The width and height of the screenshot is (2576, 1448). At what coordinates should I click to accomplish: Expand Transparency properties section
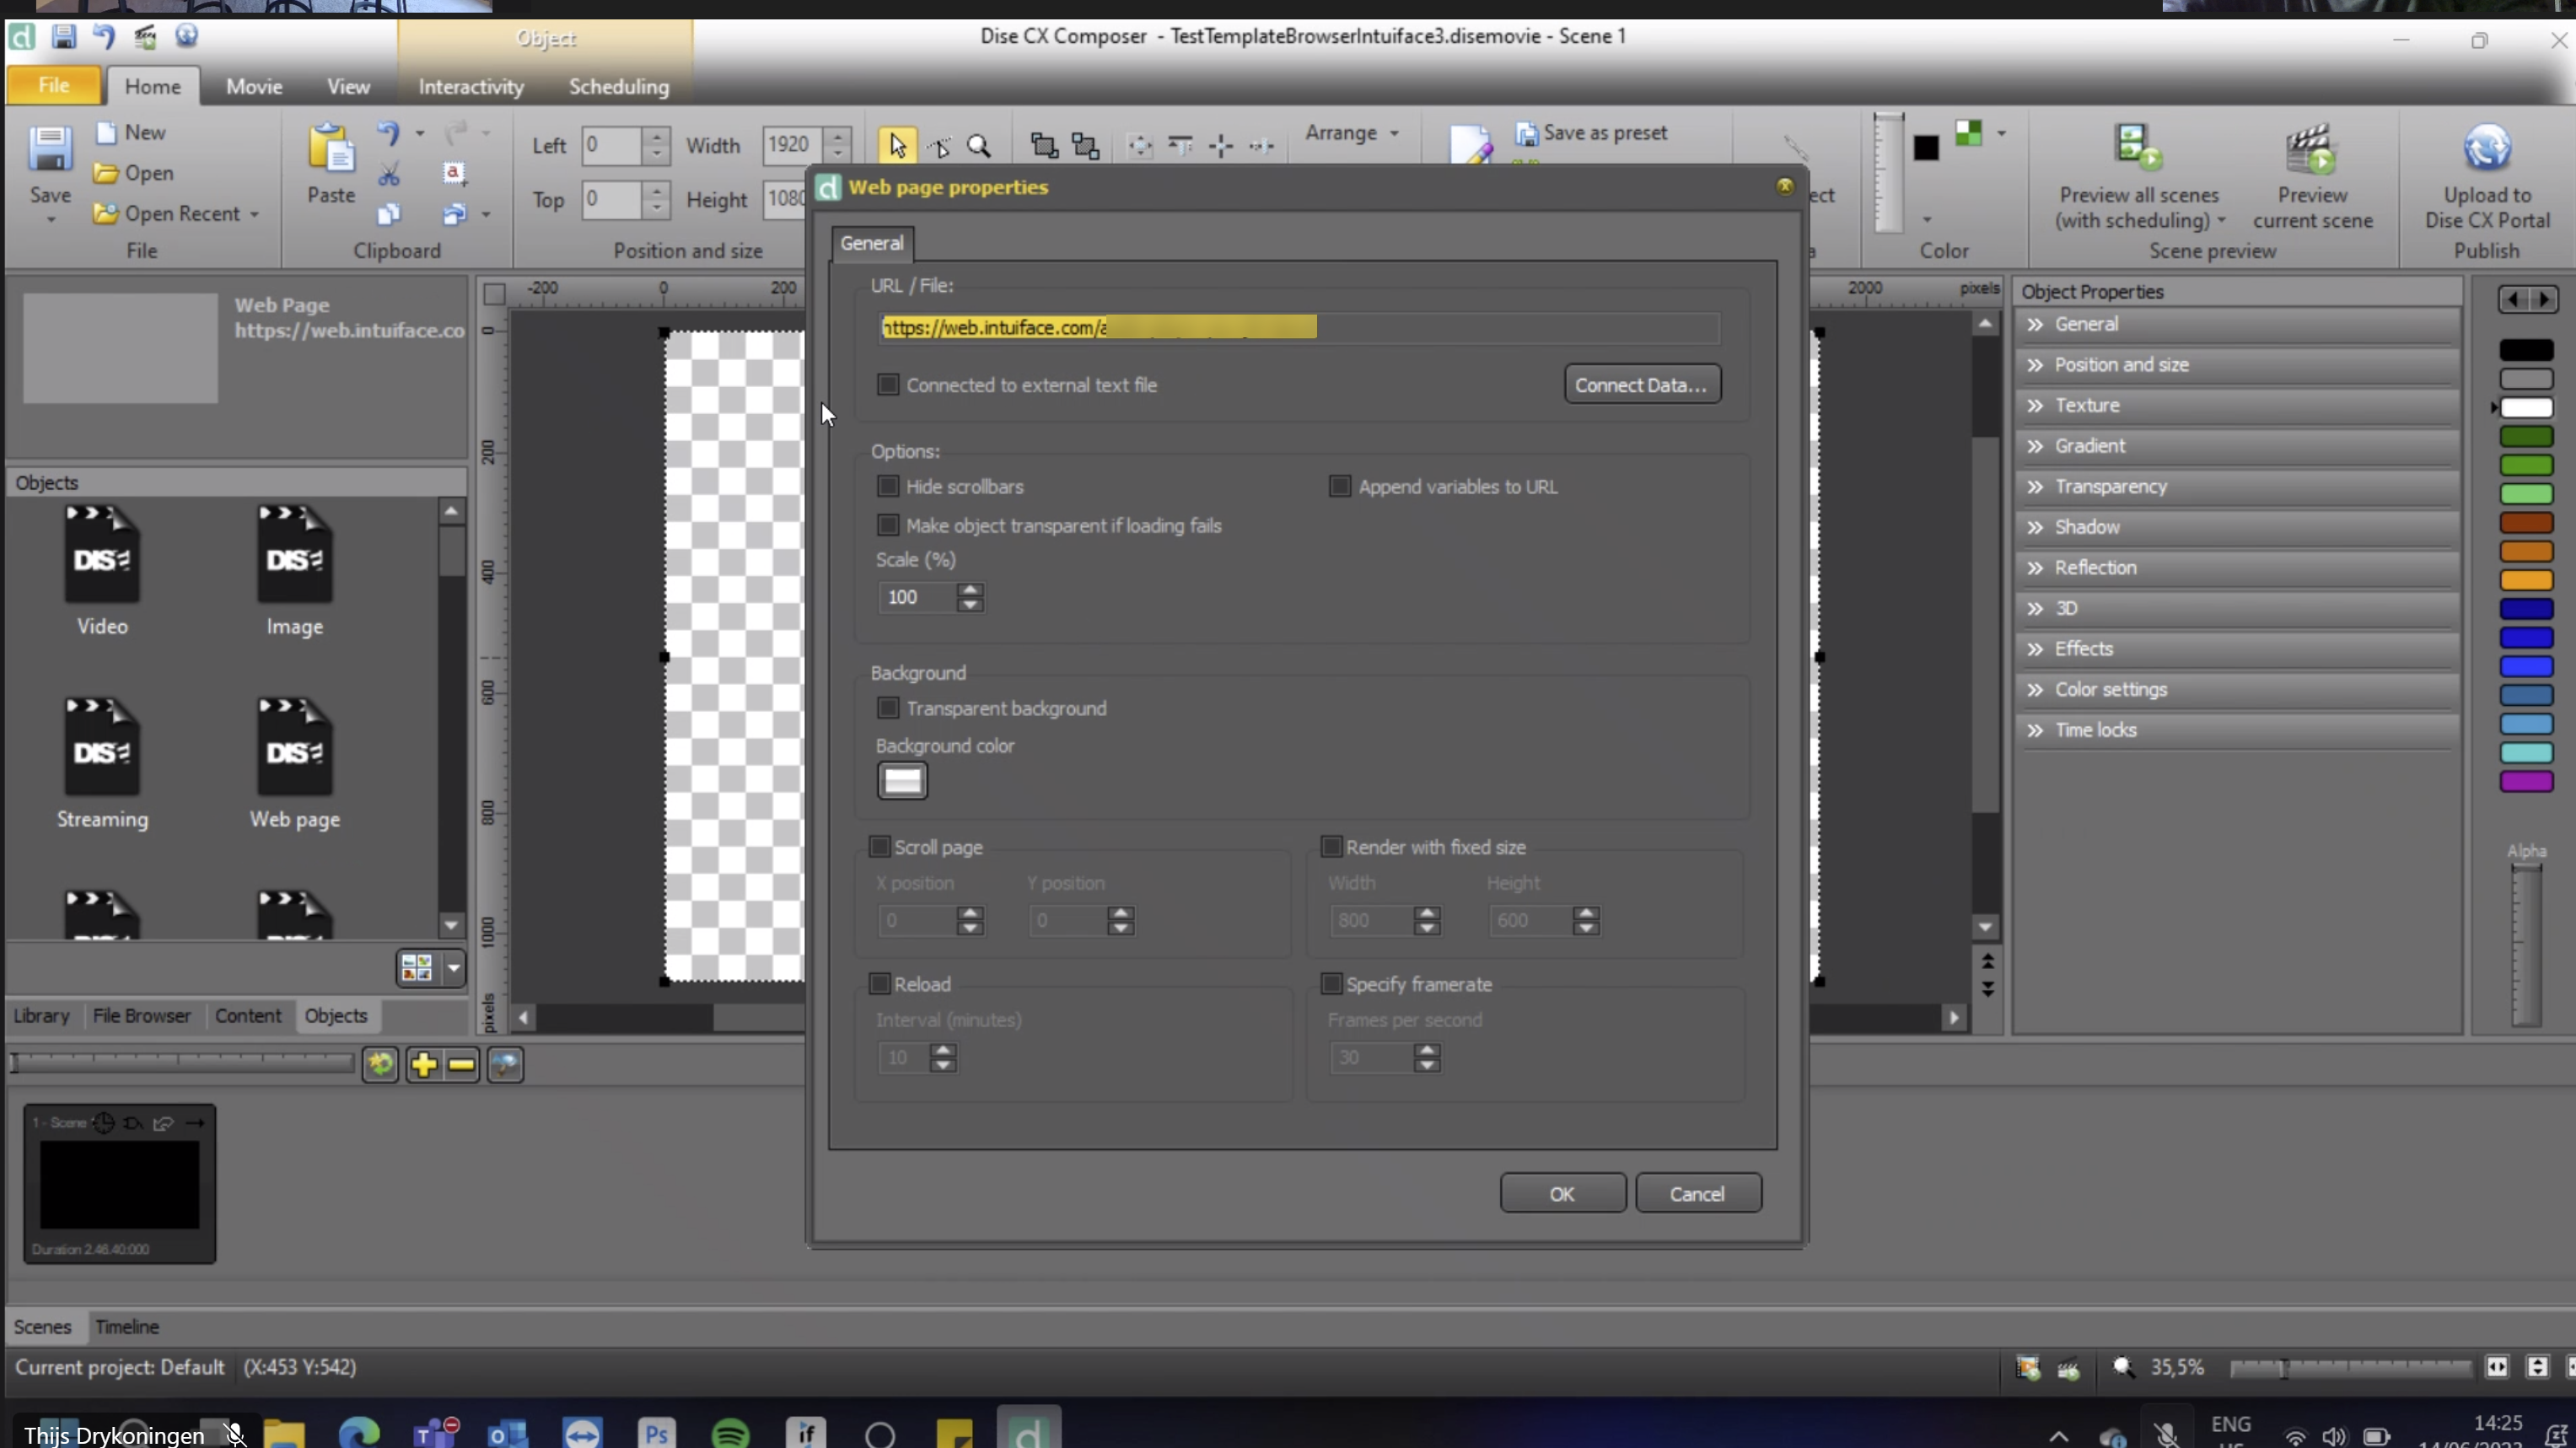[2238, 486]
